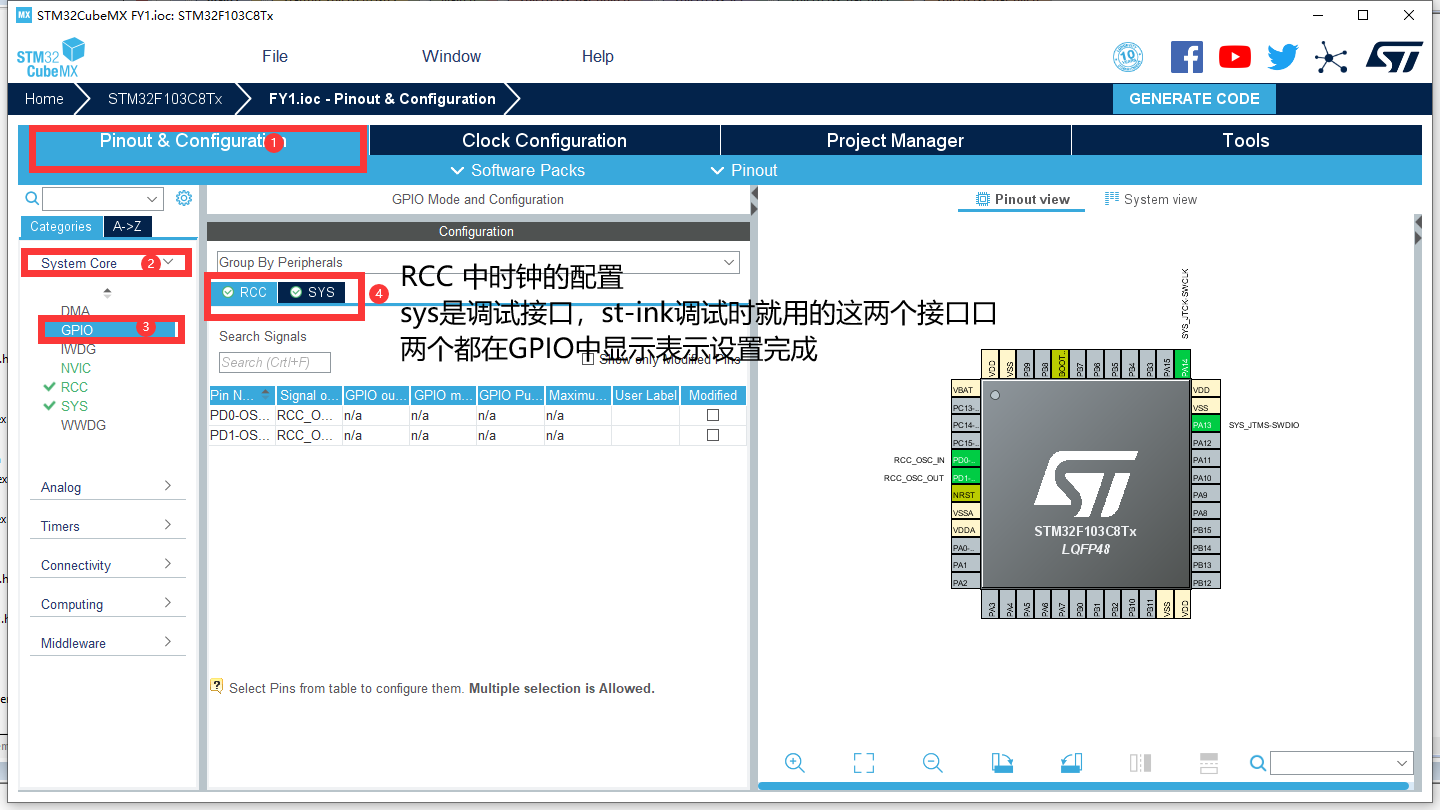Screen dimensions: 1440x810
Task: Click the Search Signals input field
Action: [x=274, y=361]
